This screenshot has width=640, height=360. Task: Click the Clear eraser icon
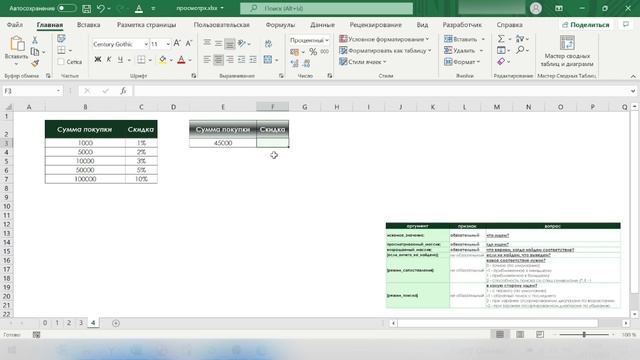coord(501,61)
